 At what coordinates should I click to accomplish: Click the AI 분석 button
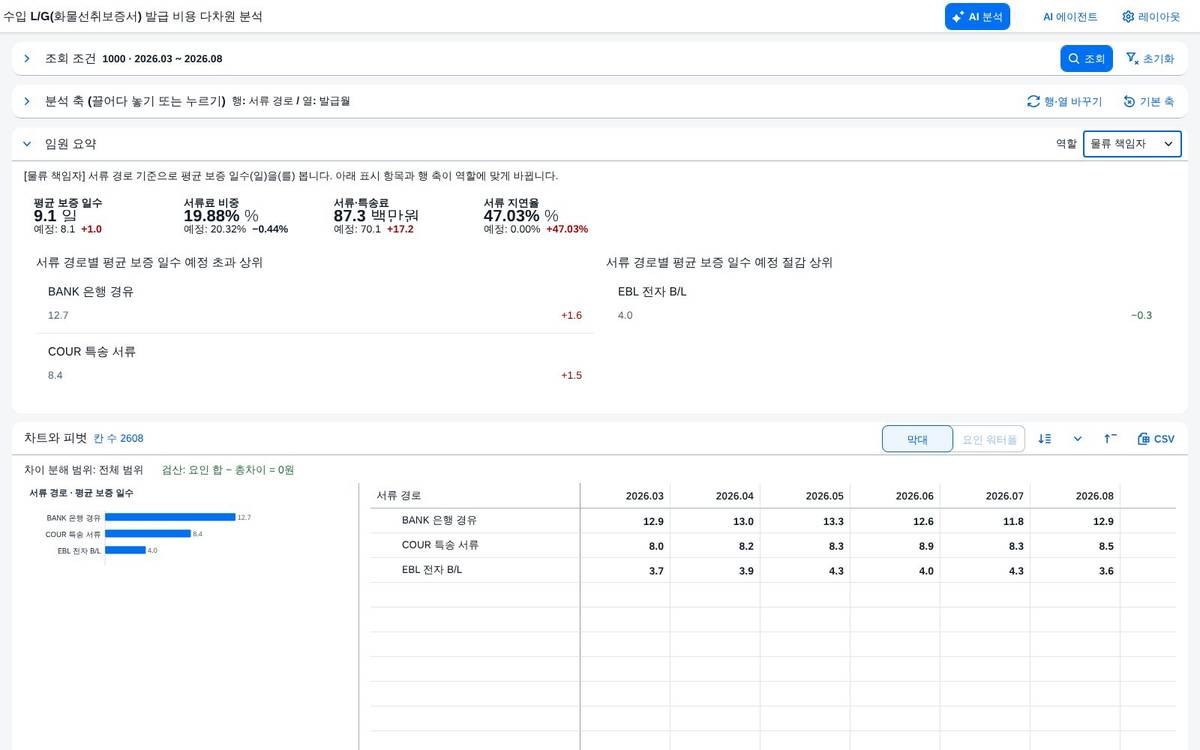tap(977, 17)
